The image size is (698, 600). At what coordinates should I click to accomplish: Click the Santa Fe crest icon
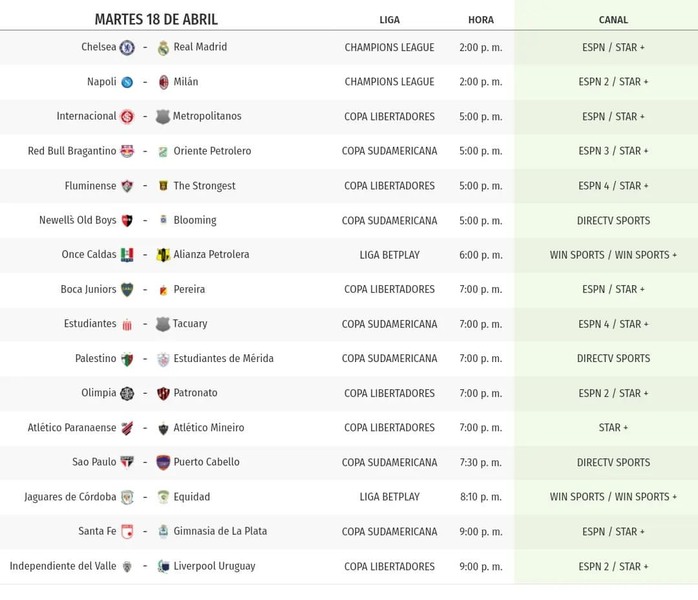pos(127,532)
